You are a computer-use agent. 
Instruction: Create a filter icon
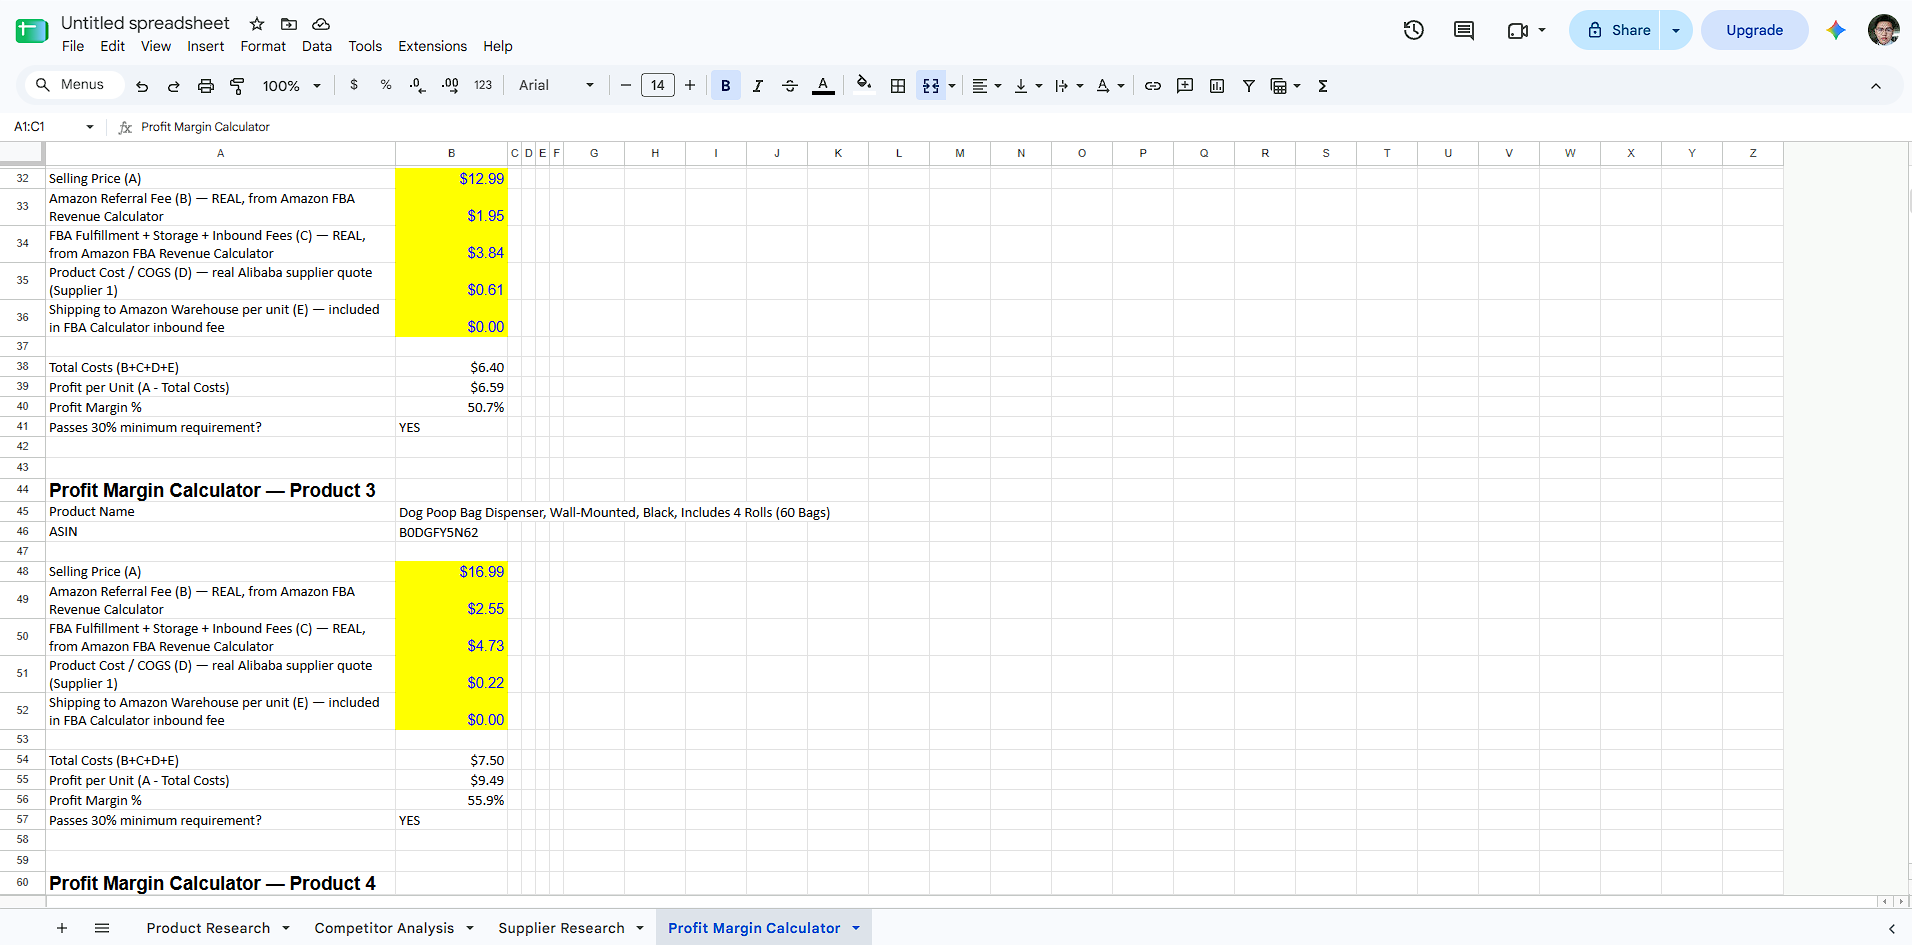tap(1249, 86)
